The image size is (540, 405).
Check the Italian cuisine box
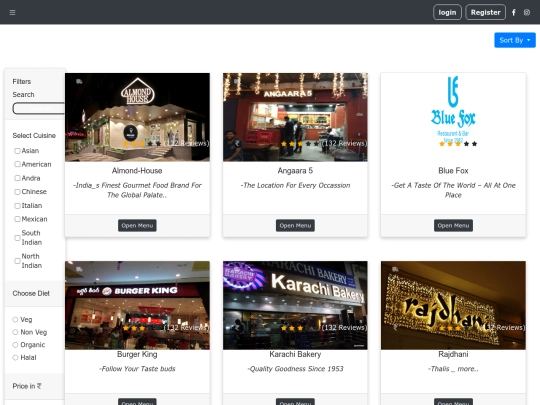point(17,206)
